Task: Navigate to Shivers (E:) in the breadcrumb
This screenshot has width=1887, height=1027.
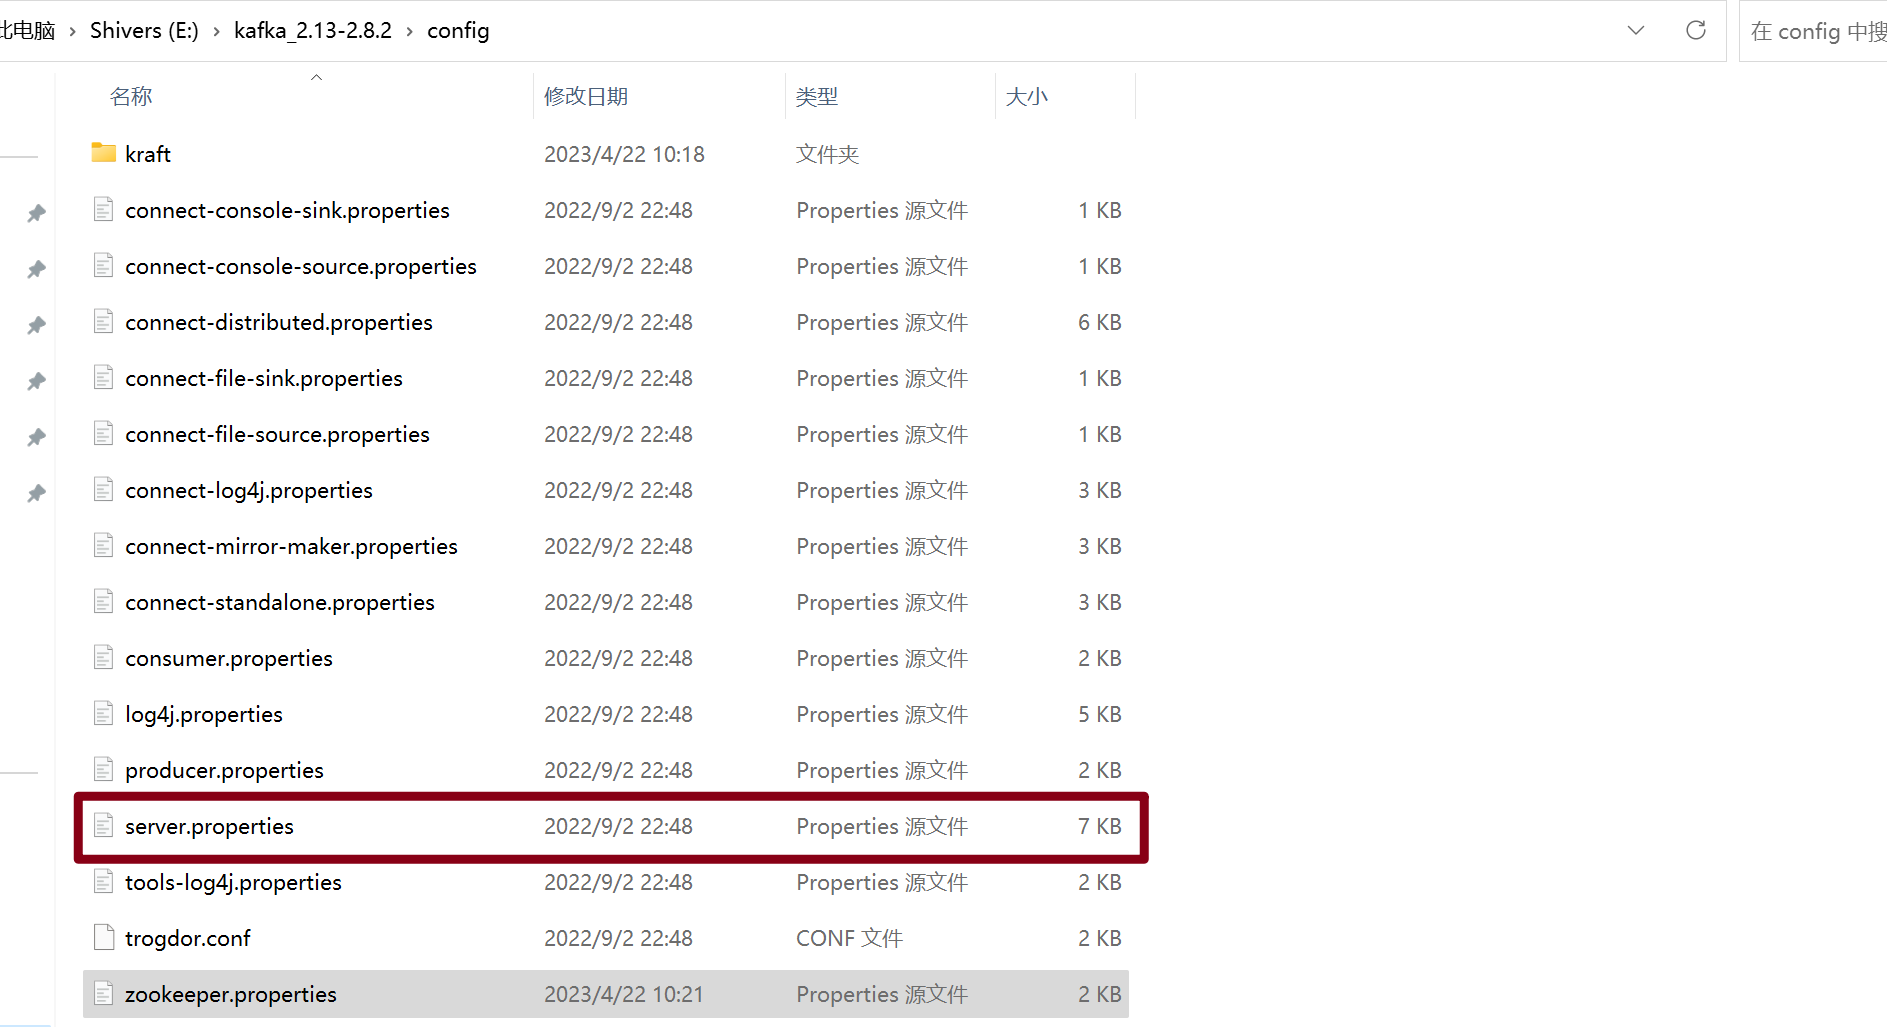Action: (x=144, y=30)
